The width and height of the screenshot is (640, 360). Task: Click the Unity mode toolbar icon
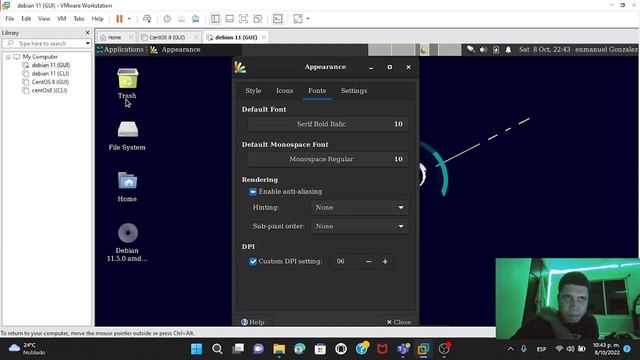258,19
